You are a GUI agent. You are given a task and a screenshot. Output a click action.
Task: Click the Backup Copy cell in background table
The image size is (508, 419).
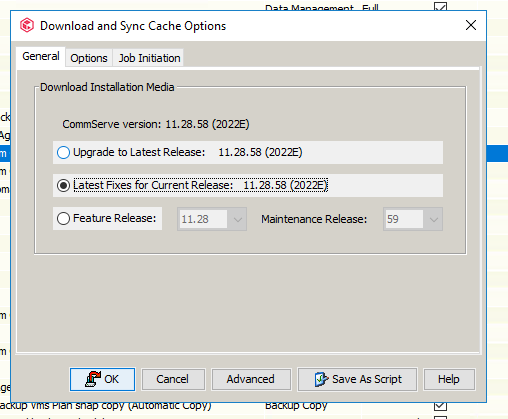point(296,406)
